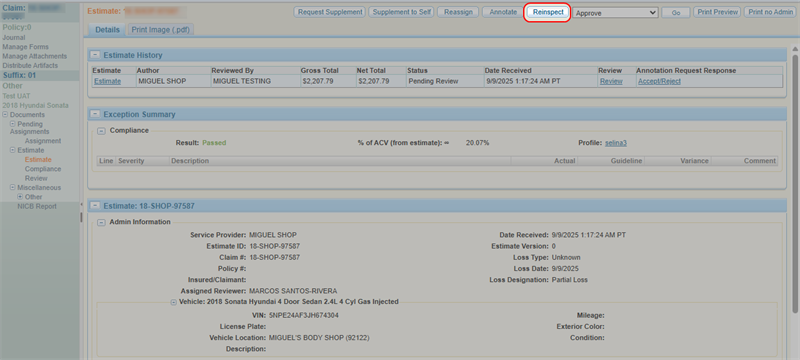
Task: Click the Accept/Reject link
Action: point(659,81)
